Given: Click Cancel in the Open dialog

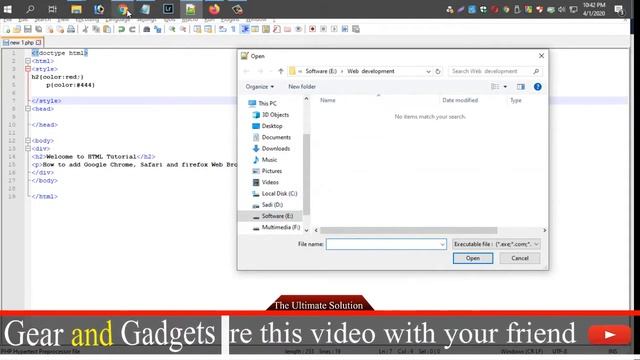Looking at the screenshot, I should pyautogui.click(x=520, y=258).
